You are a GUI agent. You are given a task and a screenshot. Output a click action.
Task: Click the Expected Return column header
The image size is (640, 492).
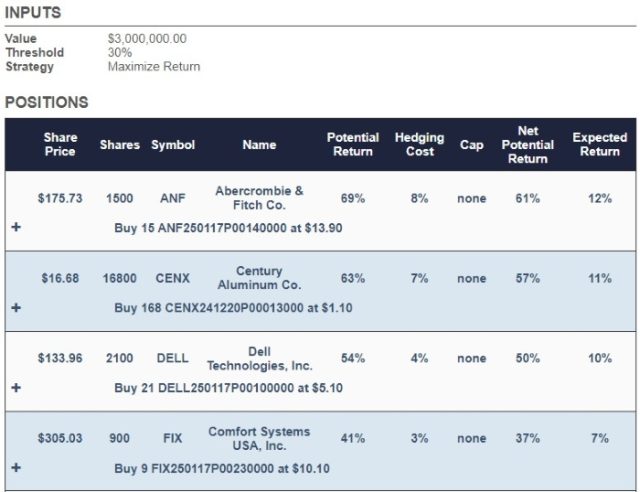coord(599,145)
